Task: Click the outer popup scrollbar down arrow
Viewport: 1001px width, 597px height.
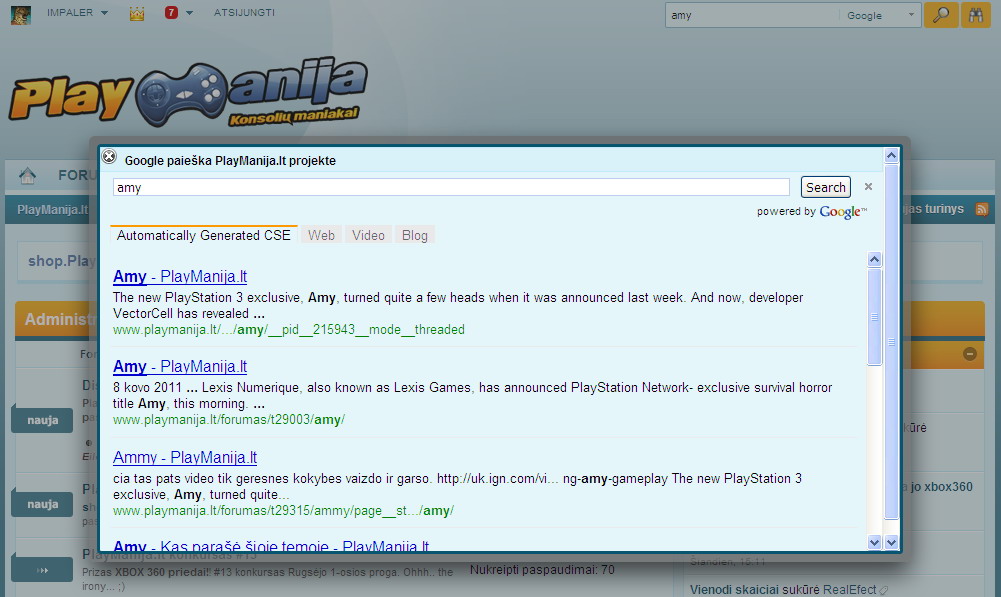Action: [x=892, y=542]
